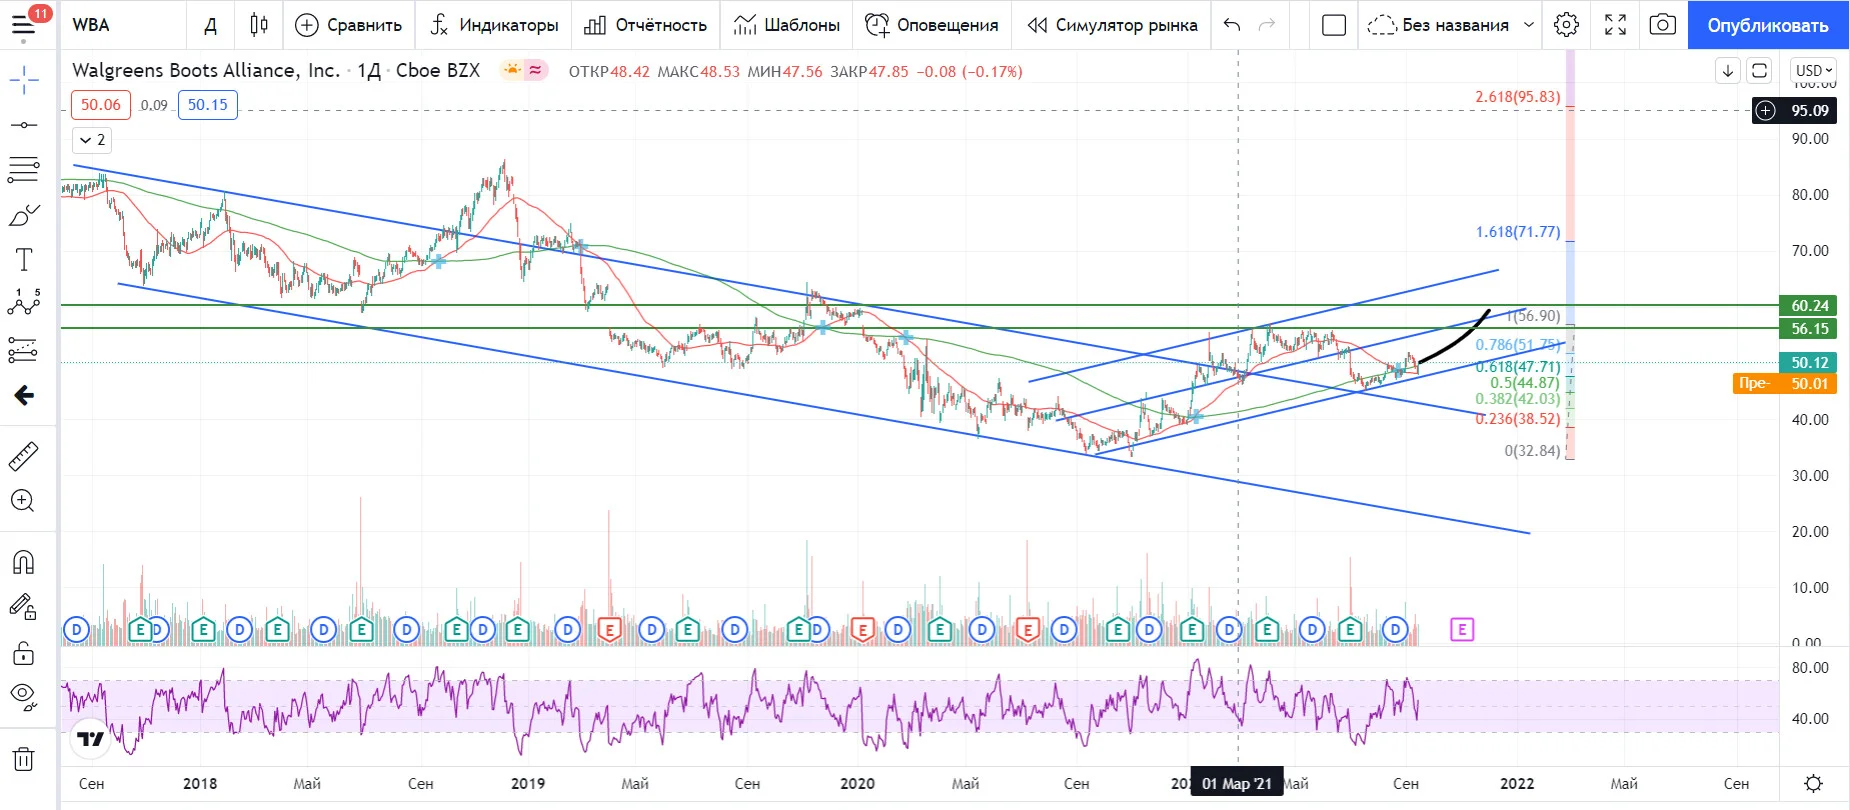Start the Симулятор рынка replay

[1112, 25]
